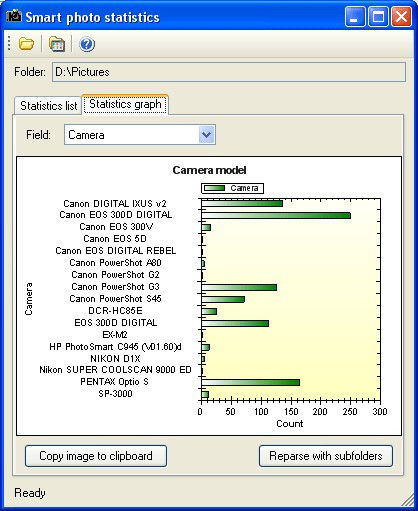
Task: Maximize the Smart photo statistics window
Action: click(x=378, y=16)
